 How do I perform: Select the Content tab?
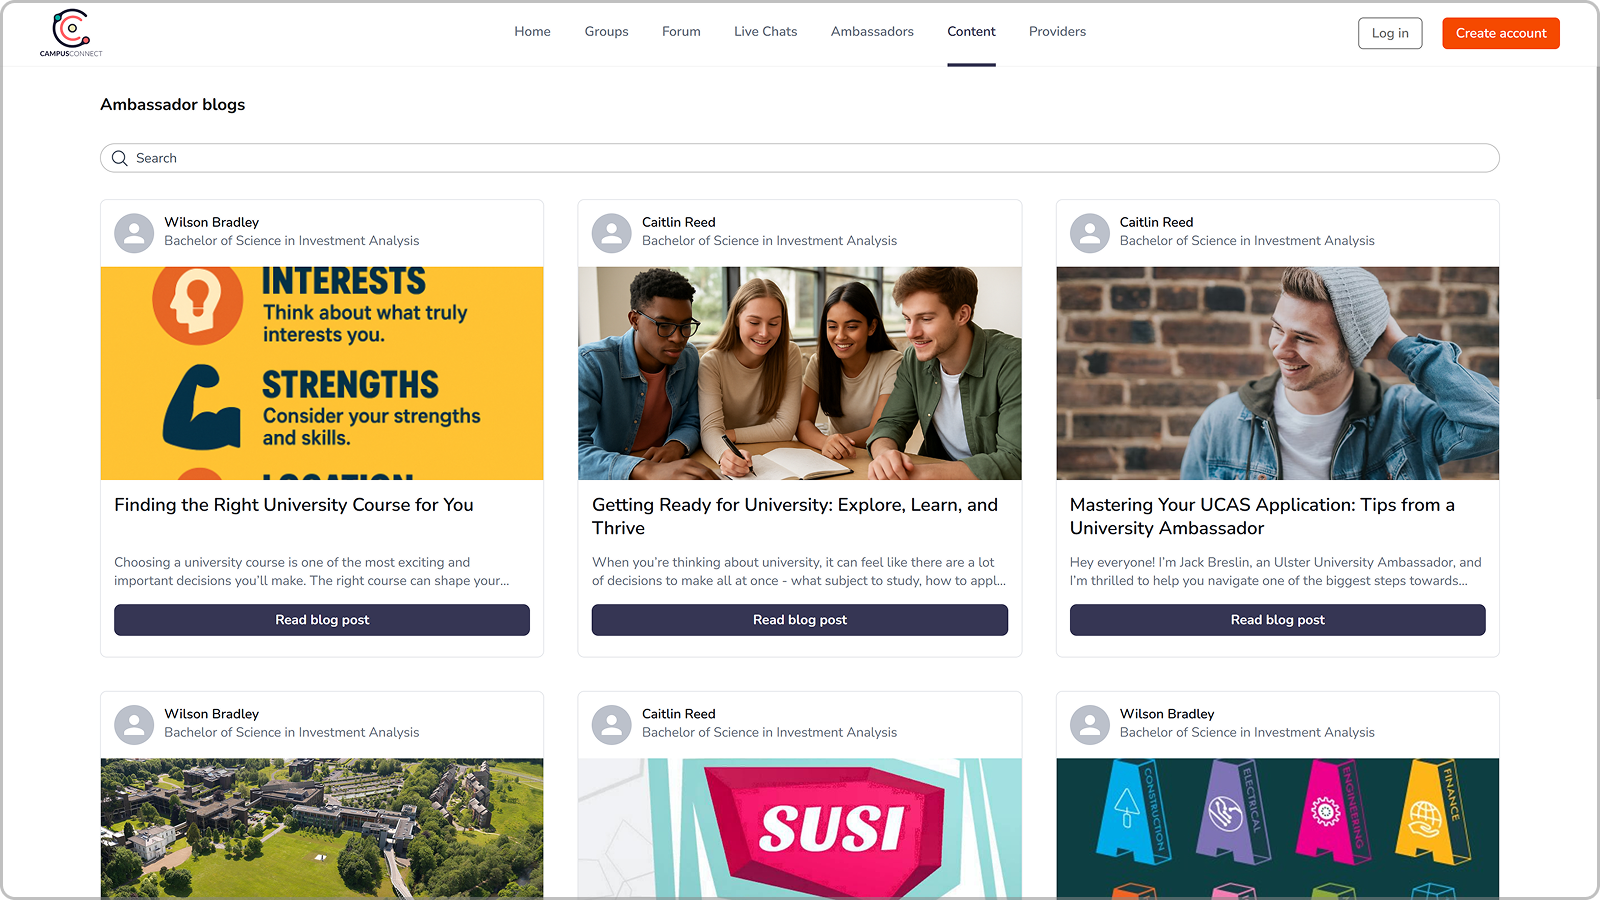tap(971, 32)
